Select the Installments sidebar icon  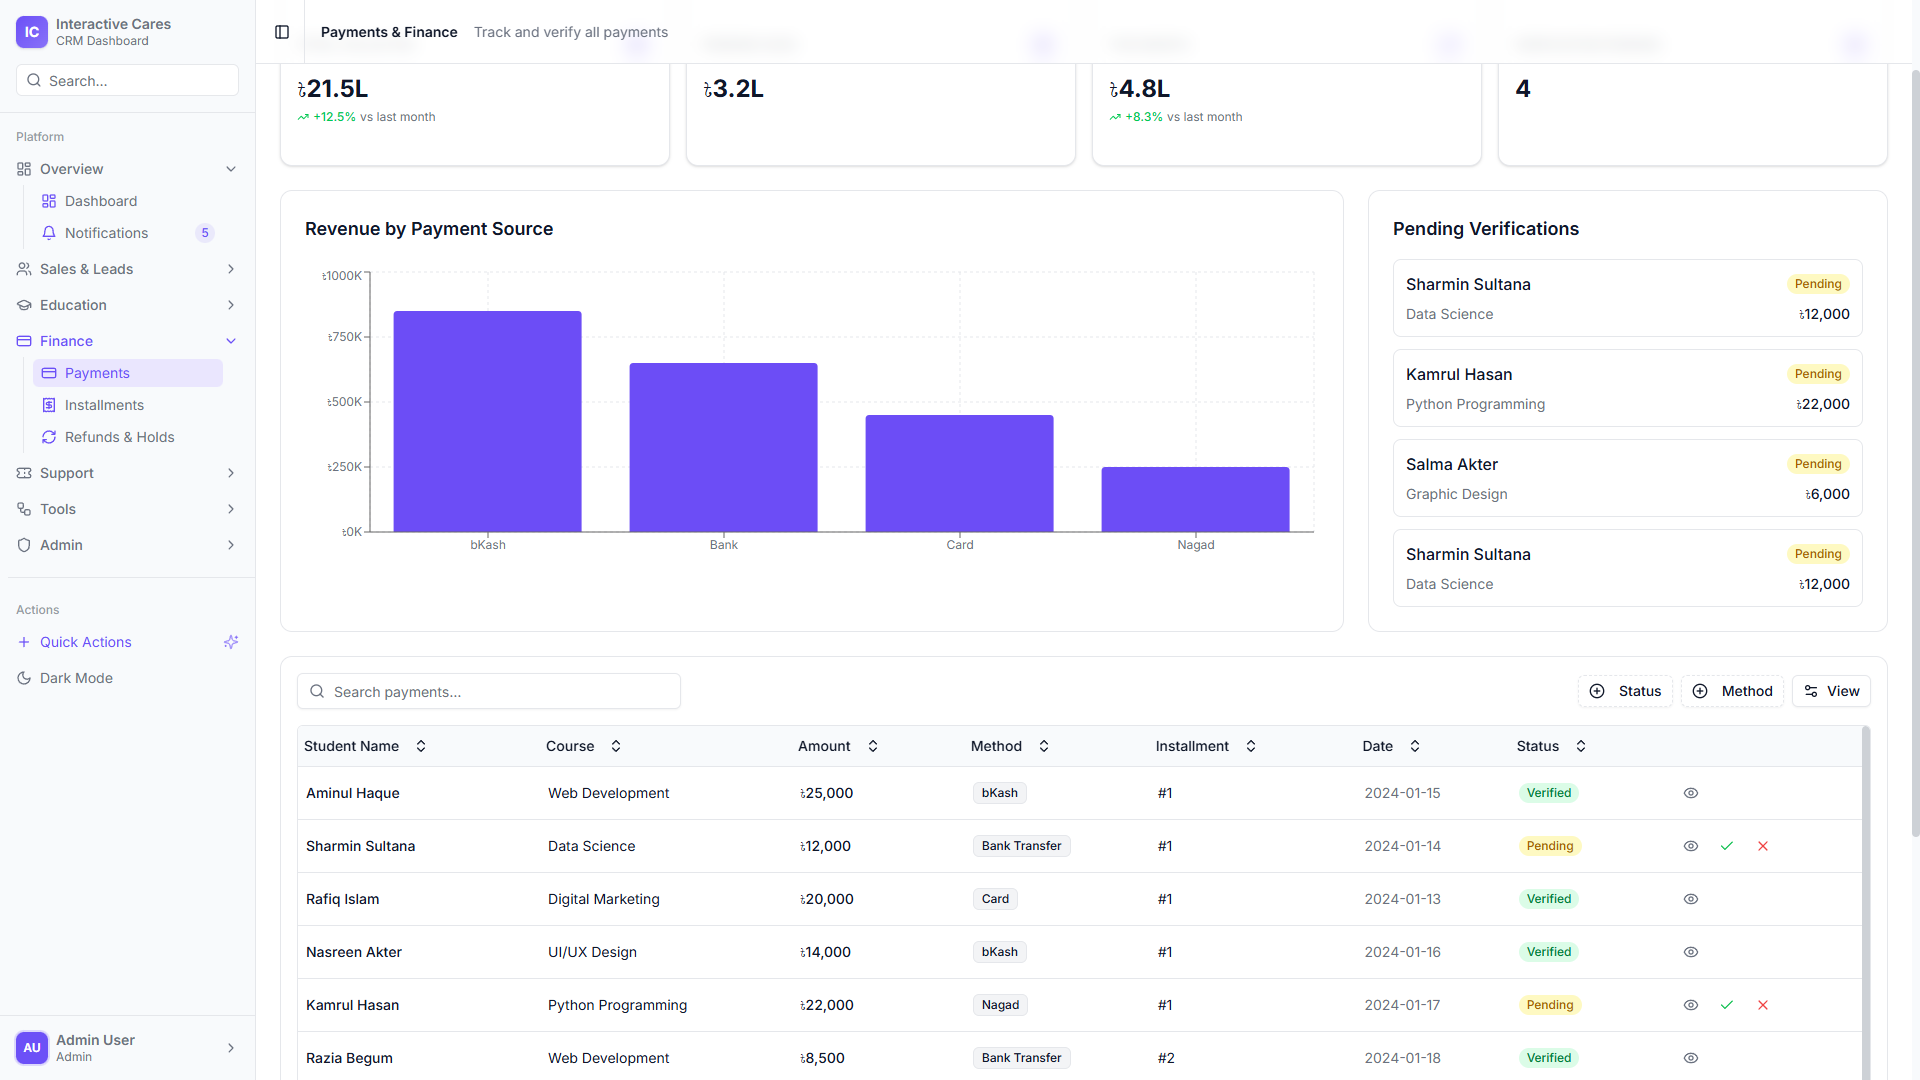pos(50,405)
